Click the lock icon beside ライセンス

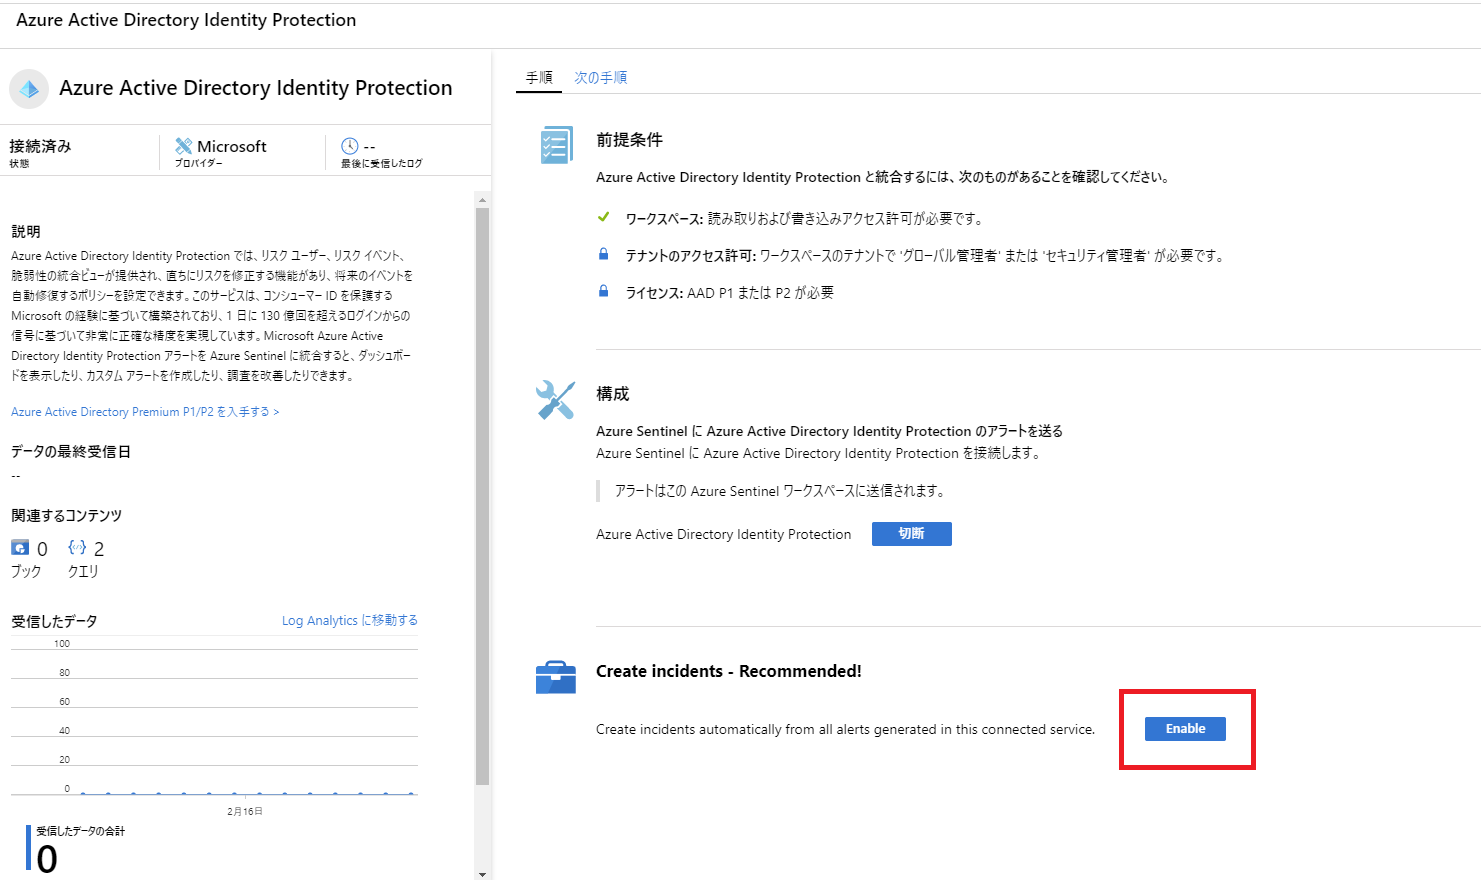pos(603,292)
